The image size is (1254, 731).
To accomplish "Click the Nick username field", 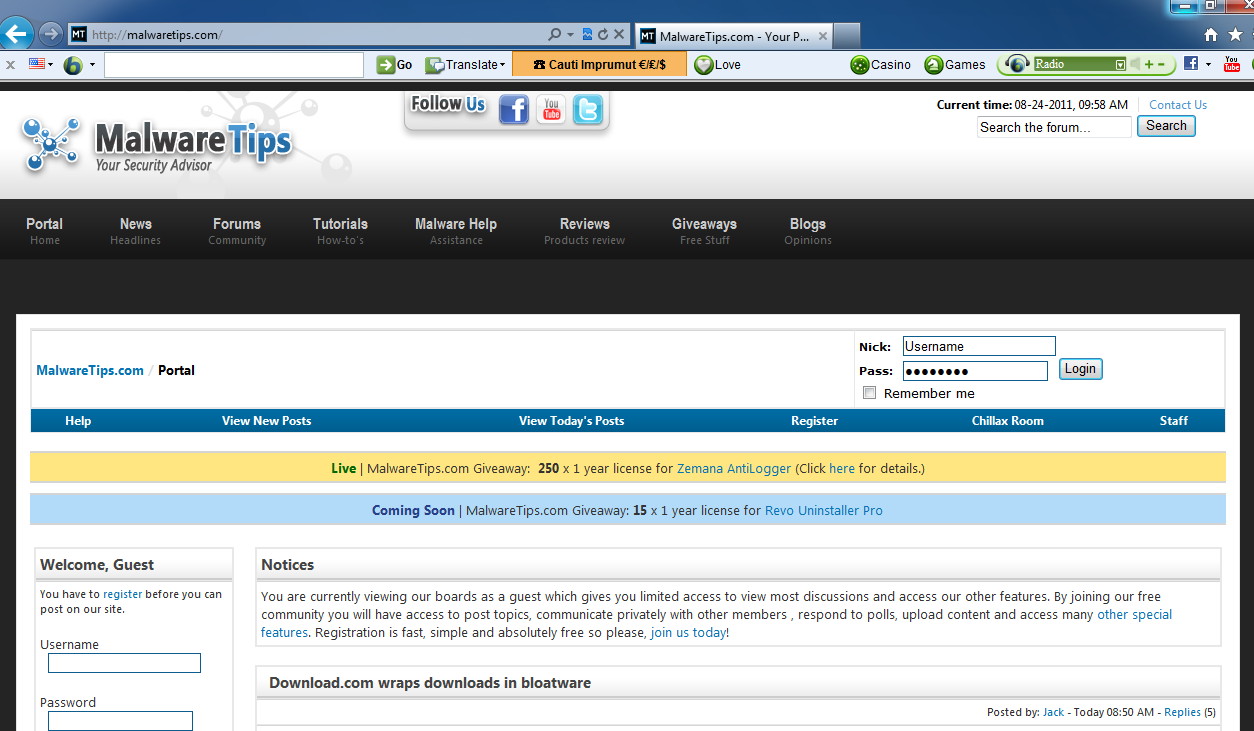I will [x=979, y=346].
